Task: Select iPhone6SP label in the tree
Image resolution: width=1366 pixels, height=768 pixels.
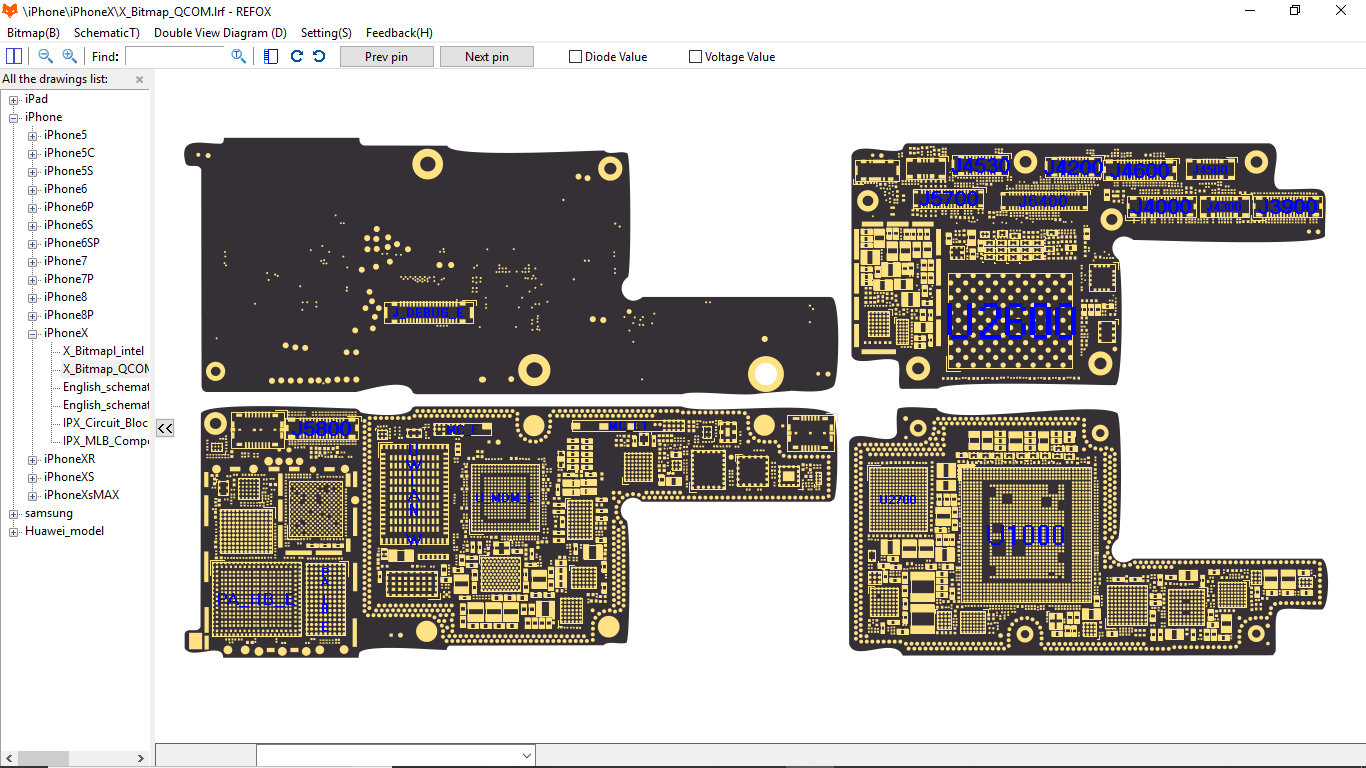Action: [x=72, y=243]
